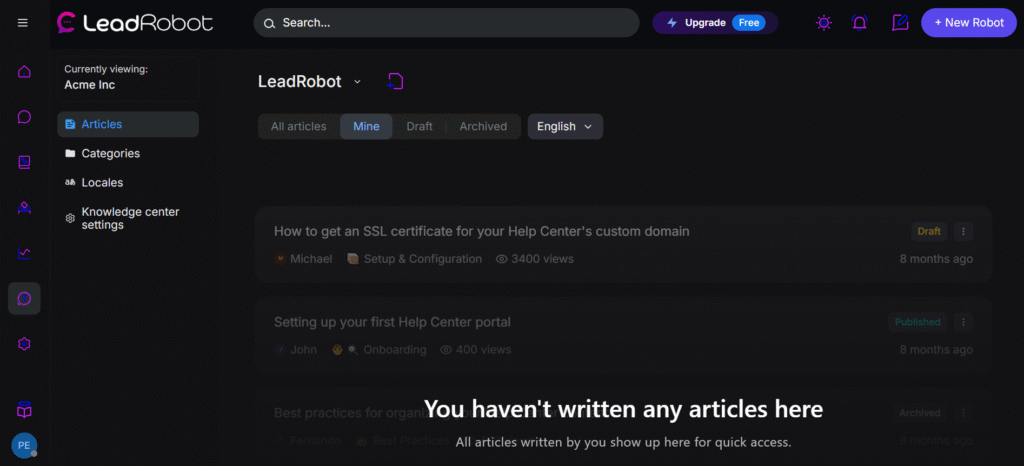Open the book sidebar icon in the left rail
Image resolution: width=1024 pixels, height=466 pixels.
pos(24,163)
